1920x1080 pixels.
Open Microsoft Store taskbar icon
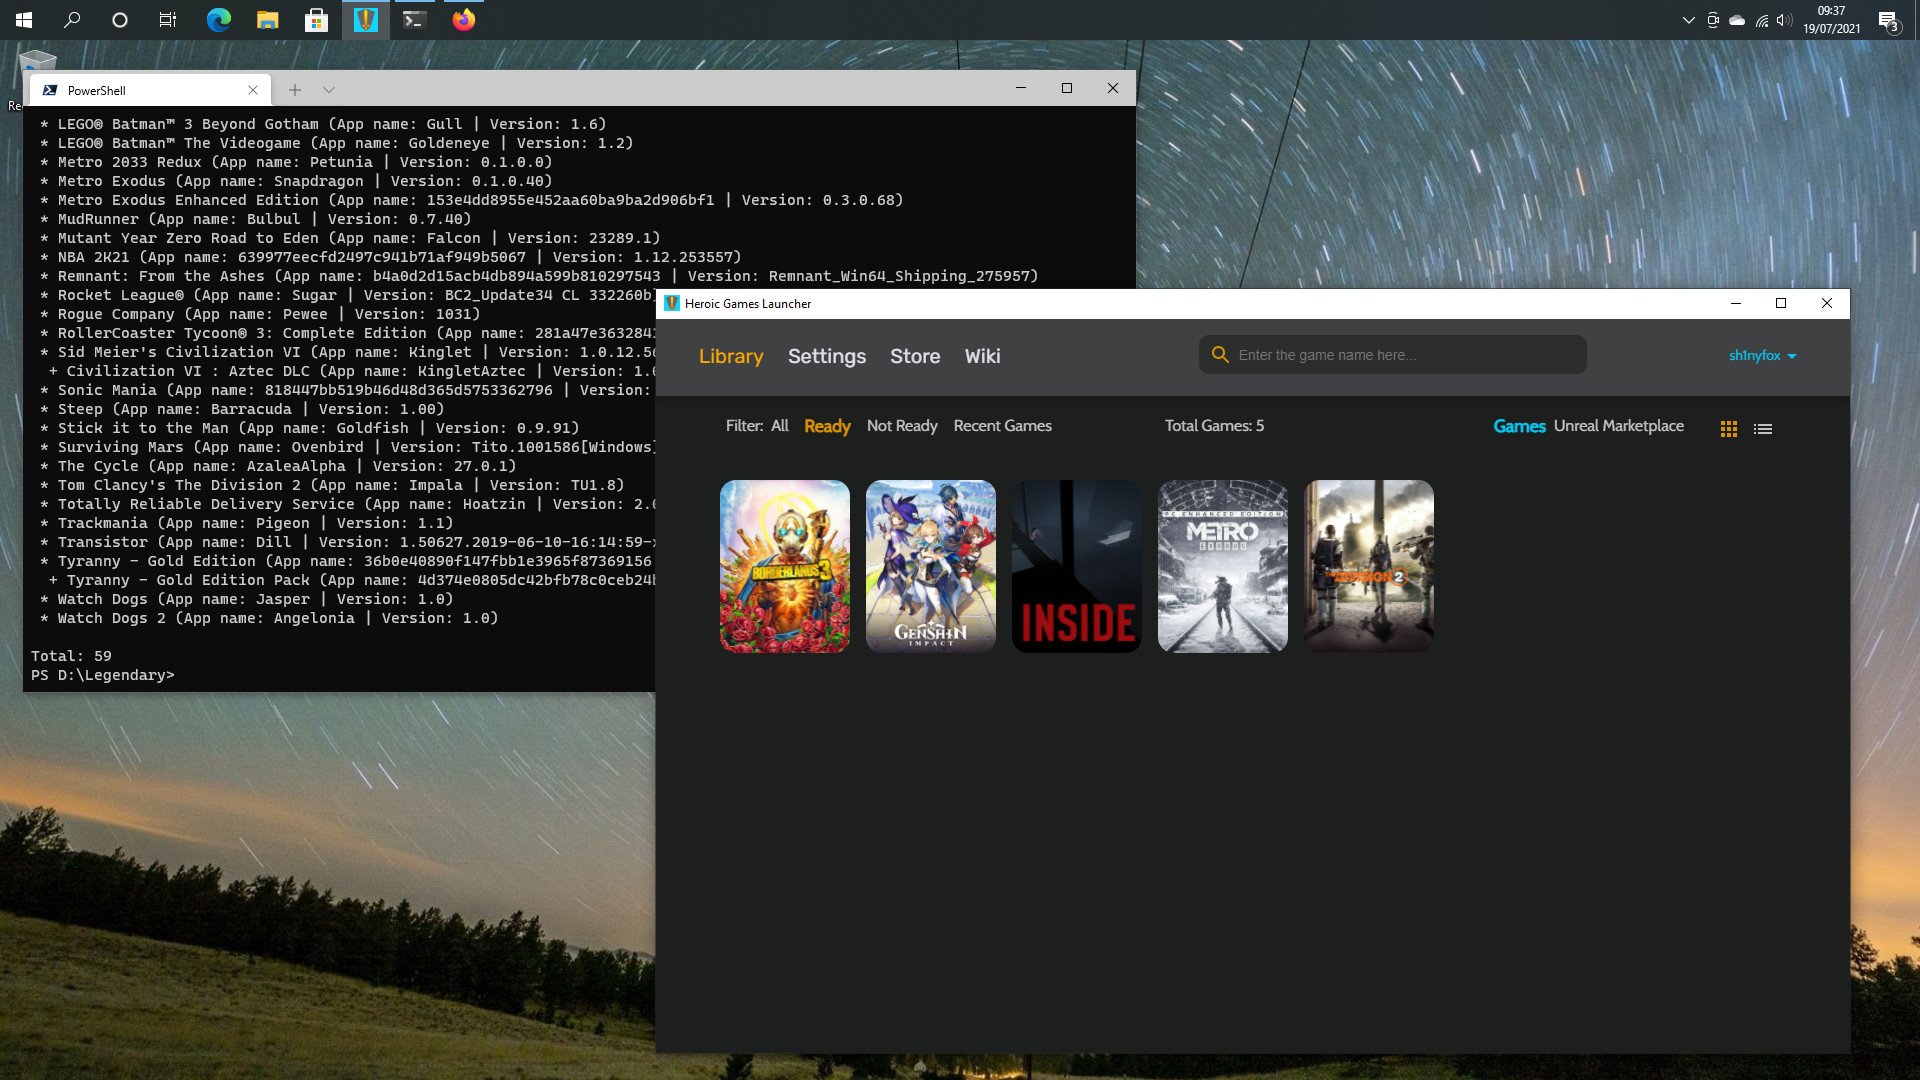point(317,20)
